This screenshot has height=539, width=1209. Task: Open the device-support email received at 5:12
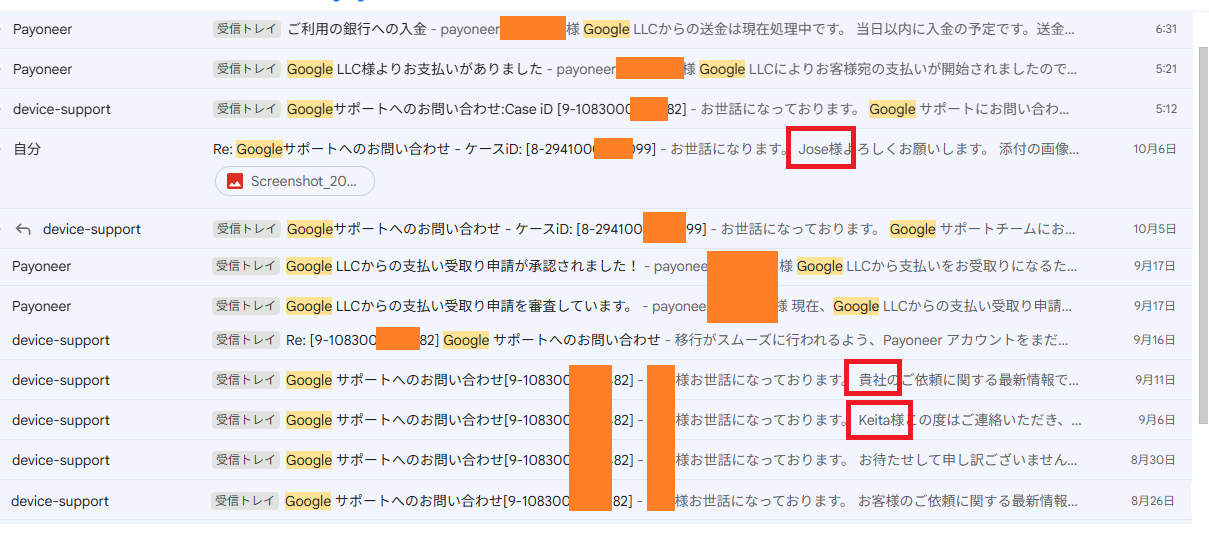point(596,109)
